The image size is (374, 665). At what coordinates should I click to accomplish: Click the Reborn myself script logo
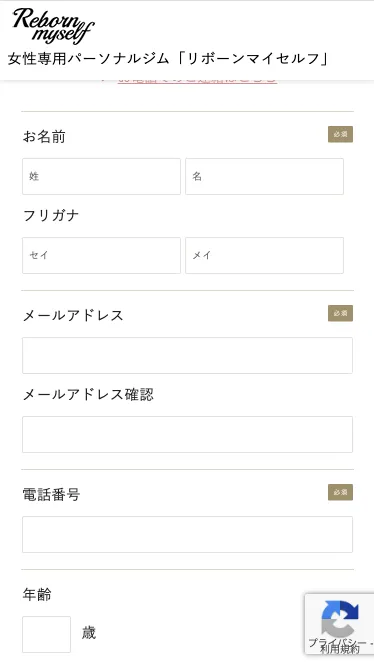(x=53, y=26)
